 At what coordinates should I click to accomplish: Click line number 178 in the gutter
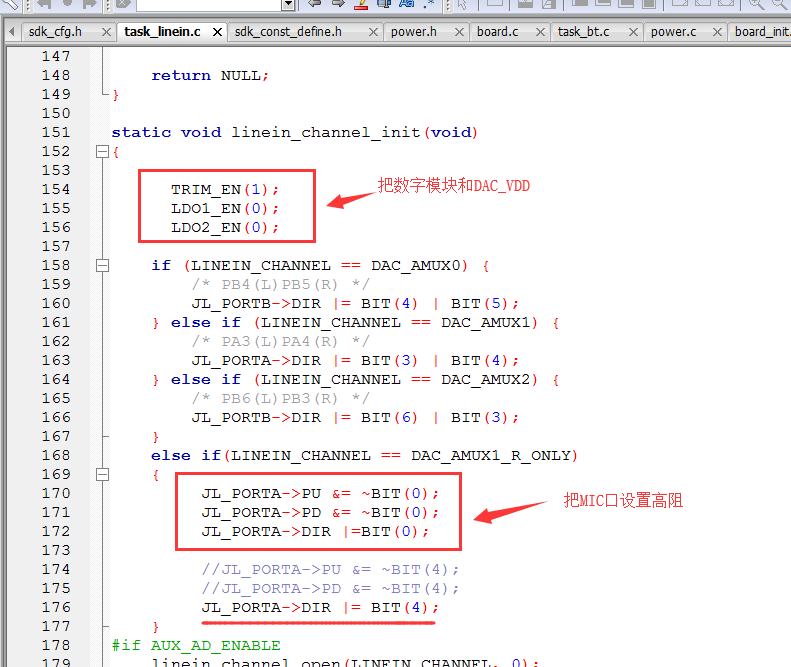pyautogui.click(x=56, y=645)
